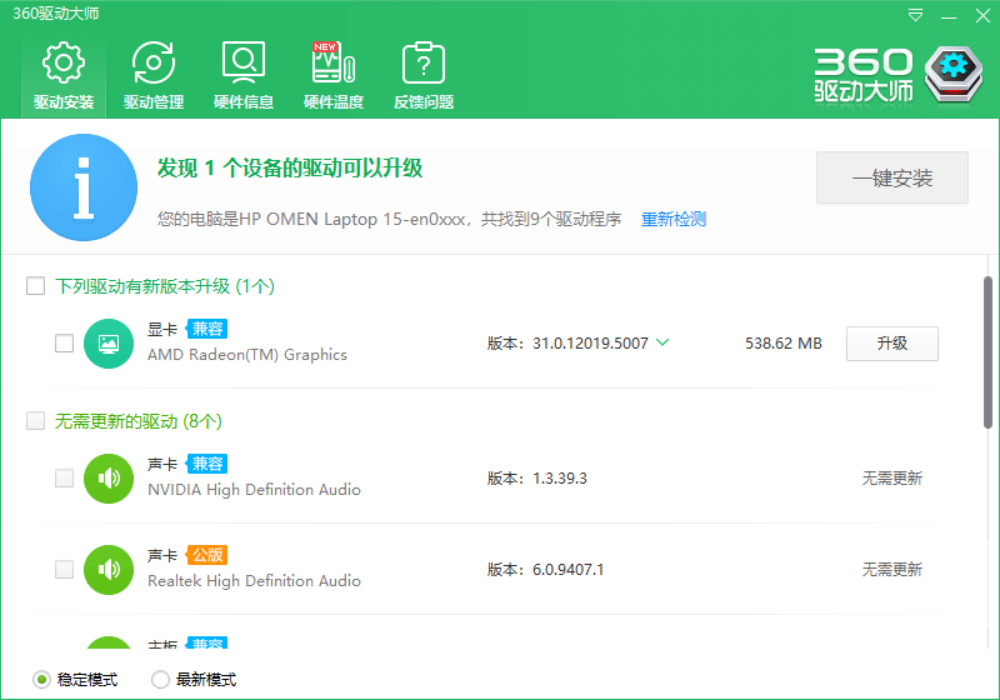Select 最新模式 radio button
Viewport: 1000px width, 700px height.
(160, 680)
